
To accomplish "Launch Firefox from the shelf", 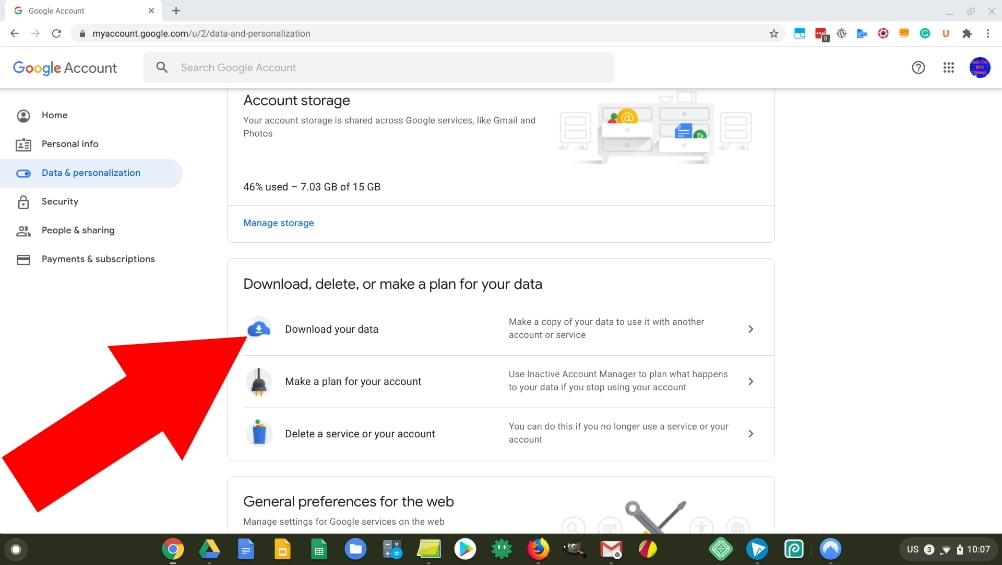I will click(x=538, y=548).
